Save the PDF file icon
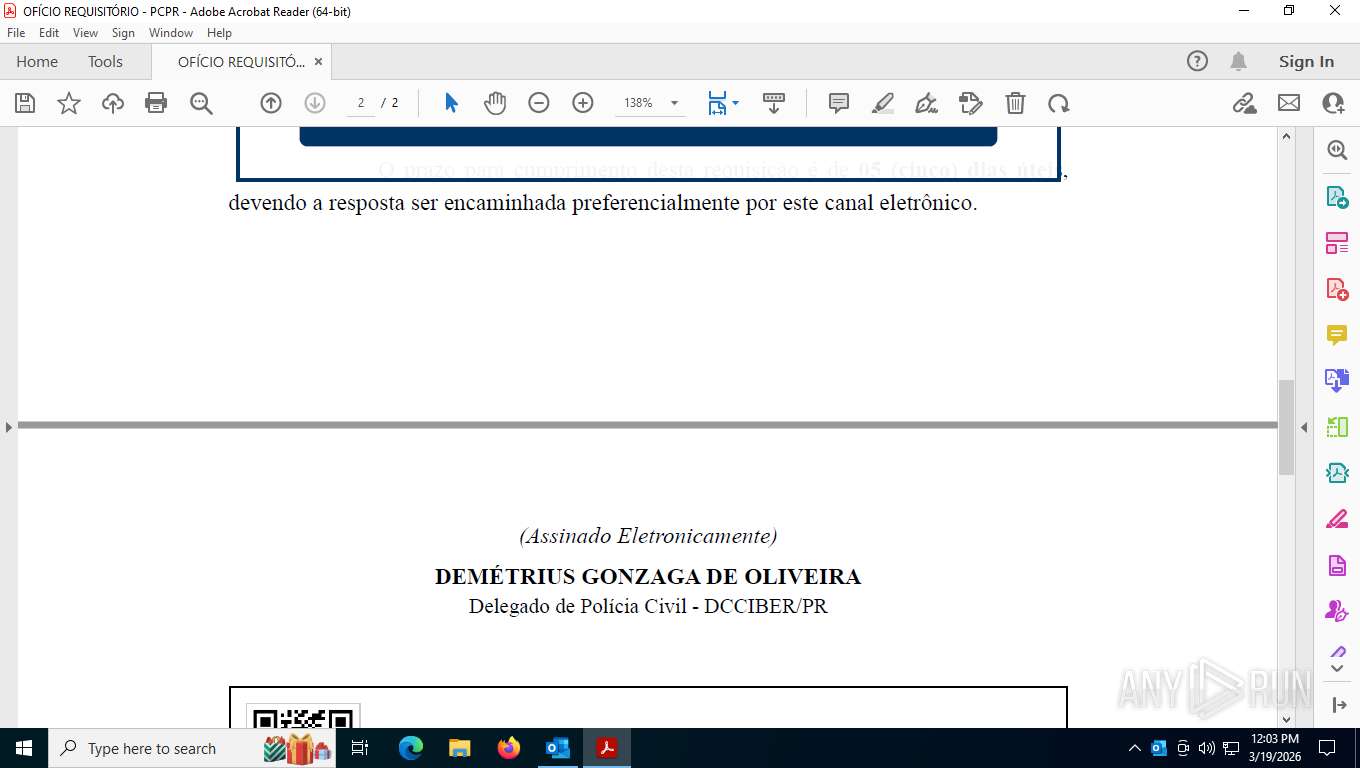1360x768 pixels. (x=25, y=103)
